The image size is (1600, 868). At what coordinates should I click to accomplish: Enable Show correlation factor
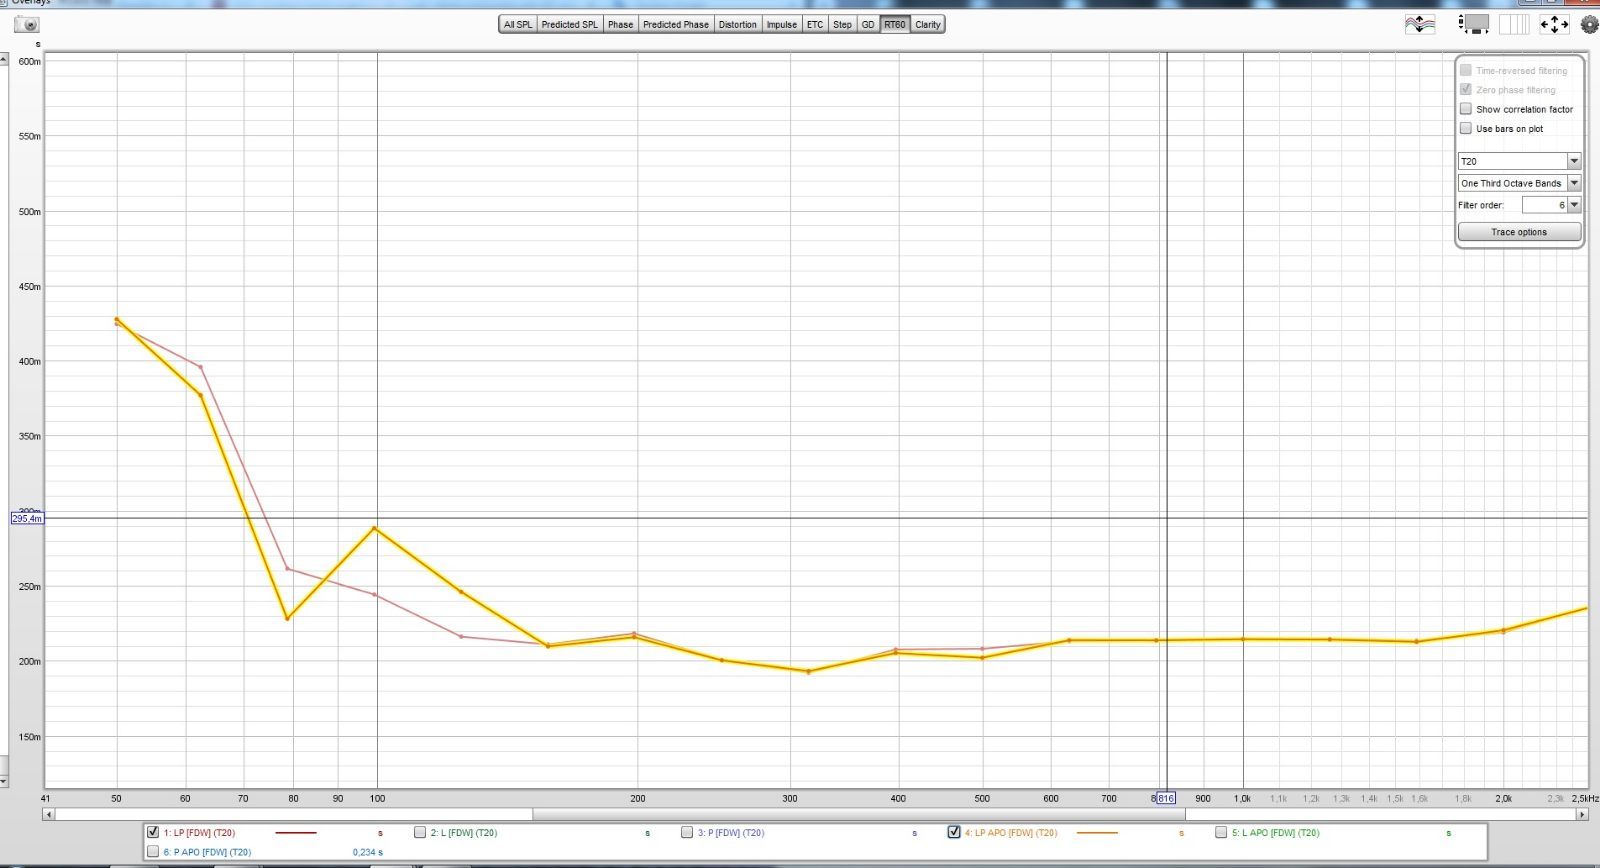[x=1466, y=109]
